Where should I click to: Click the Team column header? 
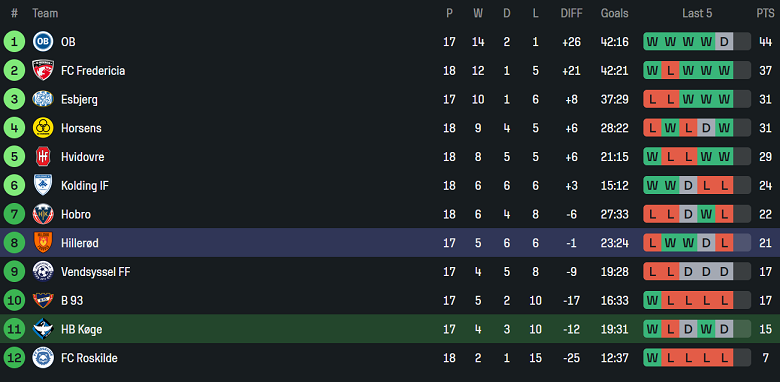tap(45, 13)
